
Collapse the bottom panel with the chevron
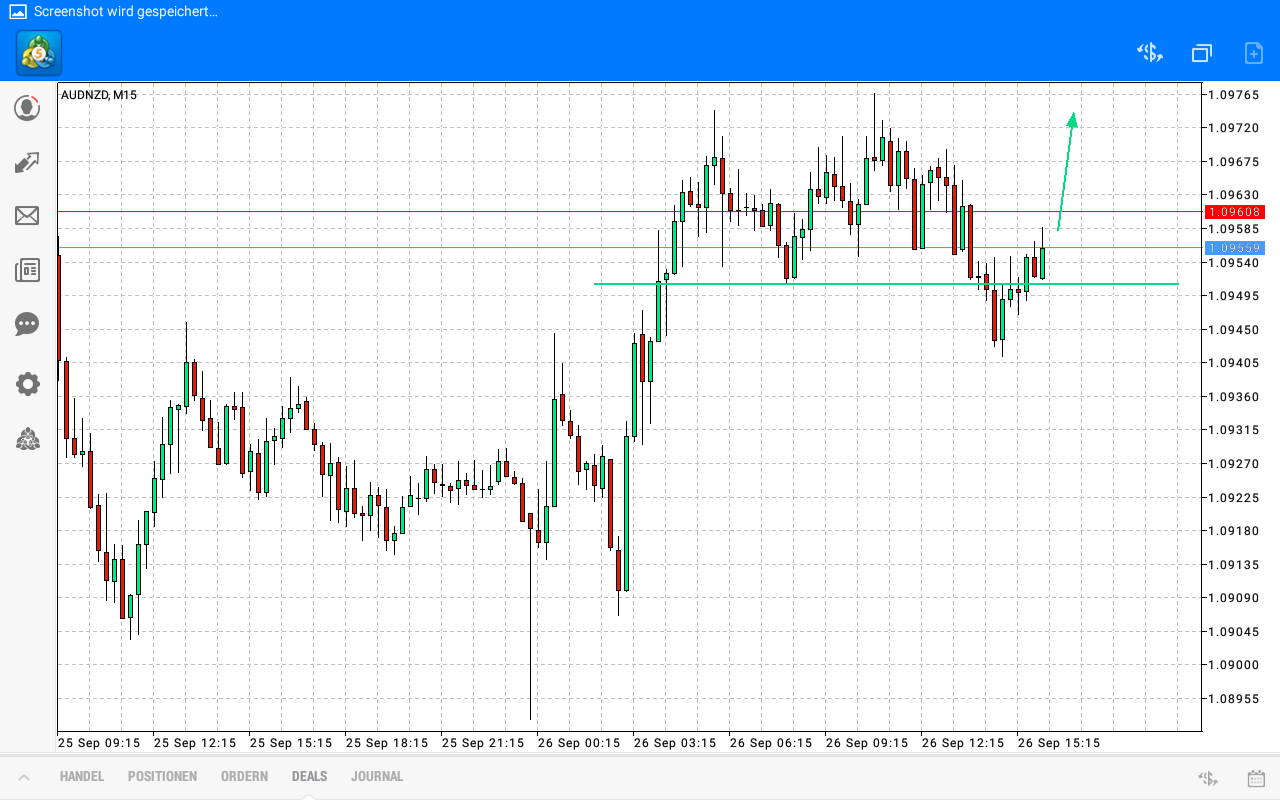click(24, 776)
